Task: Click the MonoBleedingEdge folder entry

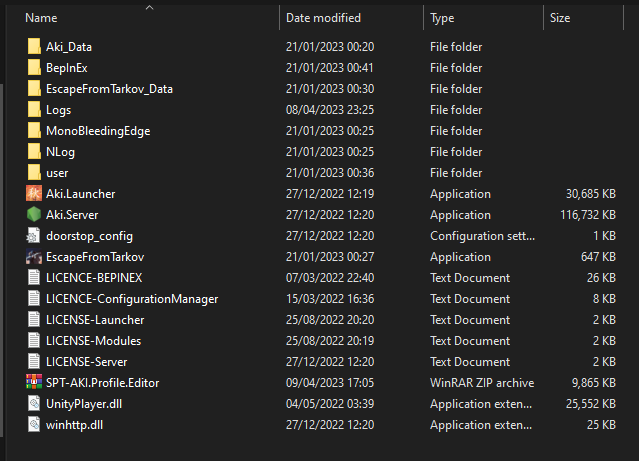Action: point(98,131)
